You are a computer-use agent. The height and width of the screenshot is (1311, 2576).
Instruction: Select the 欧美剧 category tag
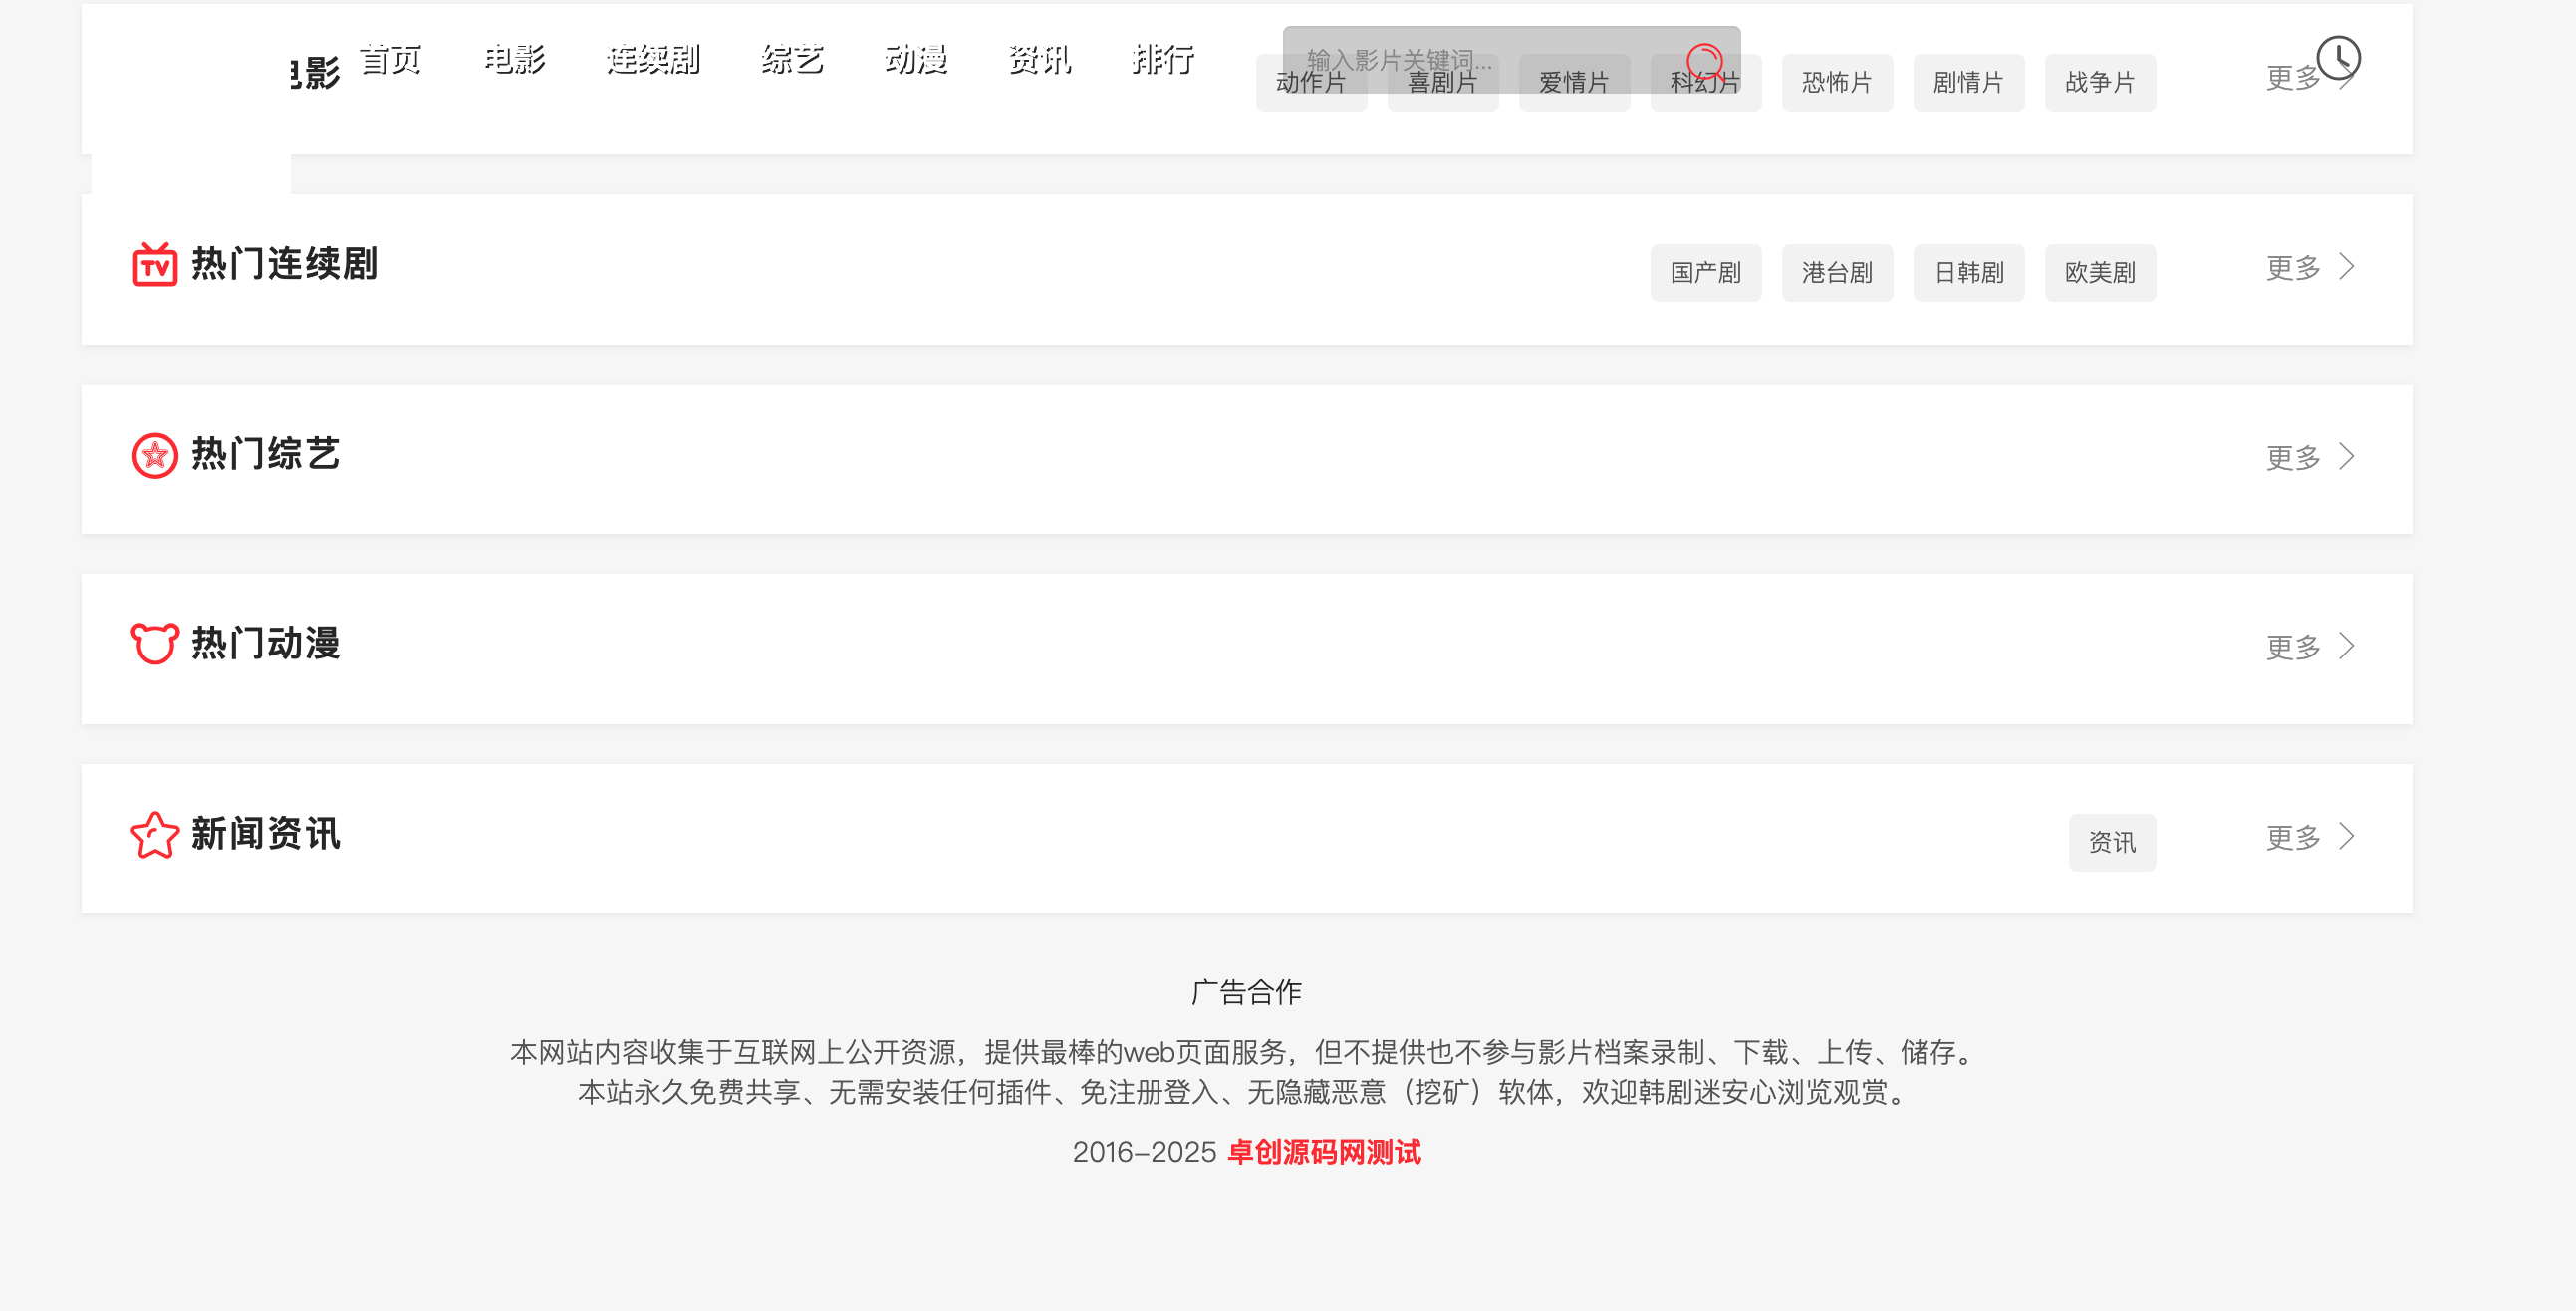(2100, 272)
